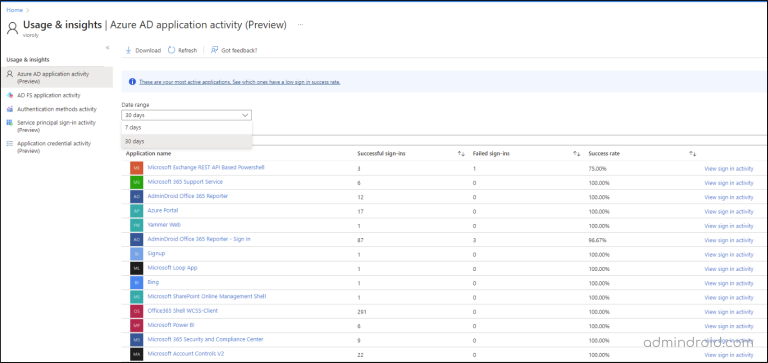Click the Refresh button label
The image size is (768, 363).
point(188,50)
